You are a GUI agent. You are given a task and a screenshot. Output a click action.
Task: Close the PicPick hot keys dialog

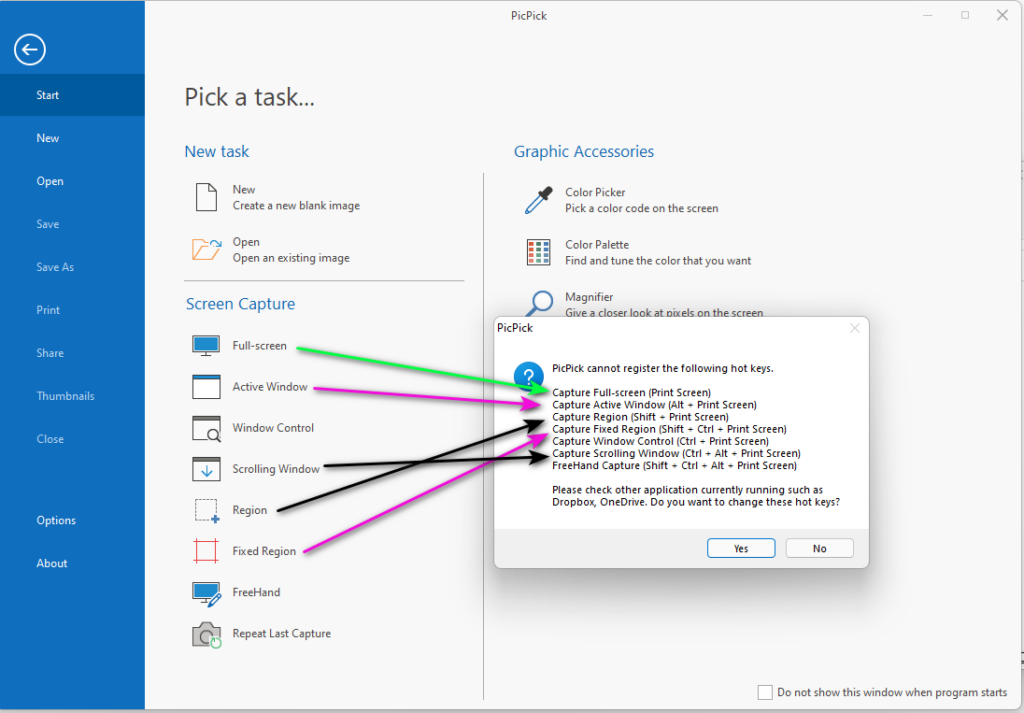coord(855,328)
